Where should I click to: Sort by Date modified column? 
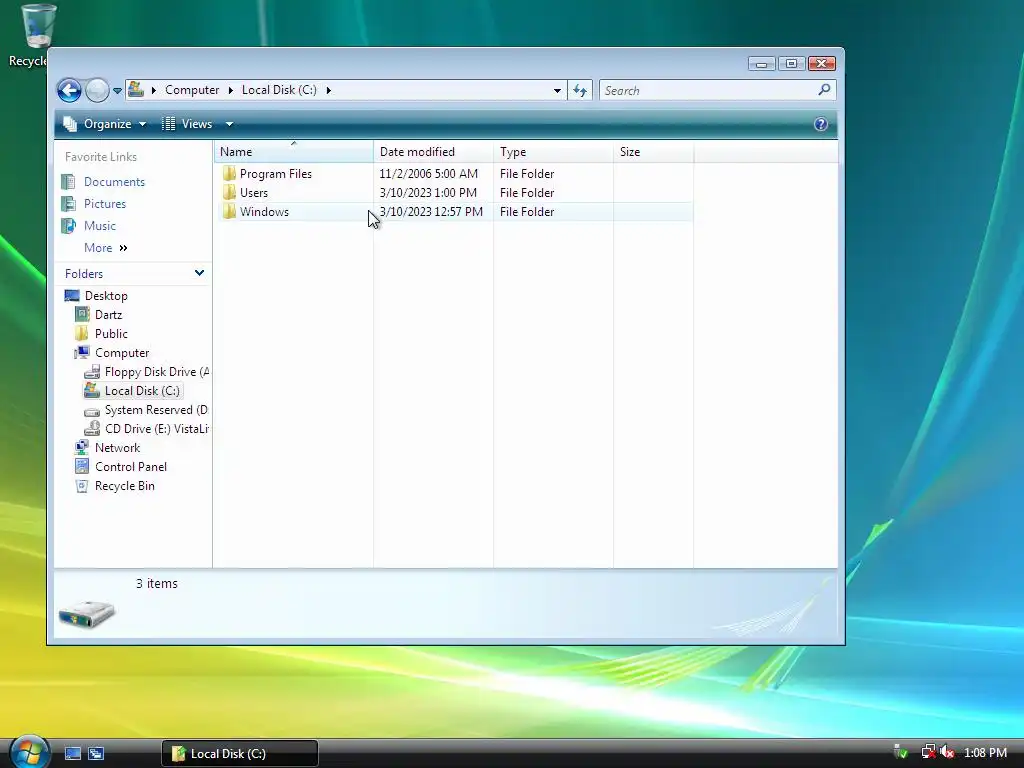coord(434,152)
